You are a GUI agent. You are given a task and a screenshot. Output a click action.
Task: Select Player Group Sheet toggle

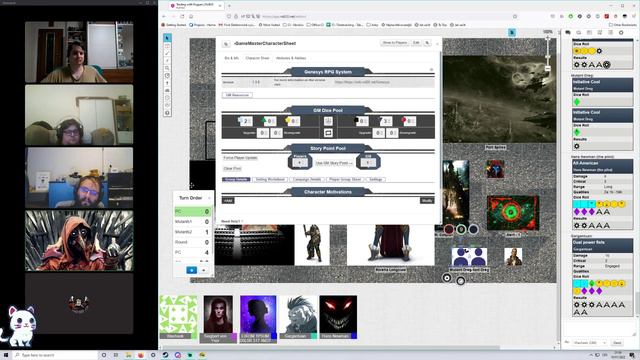[345, 180]
